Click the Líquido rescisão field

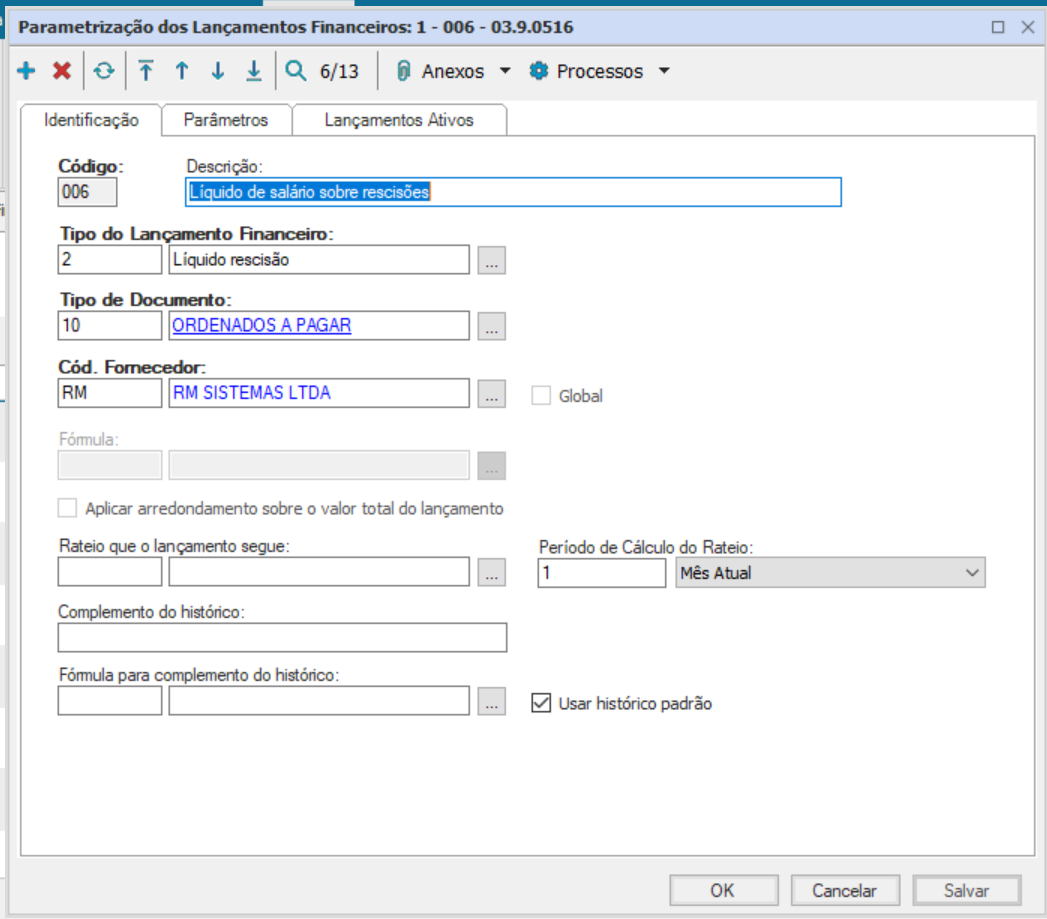(x=319, y=260)
